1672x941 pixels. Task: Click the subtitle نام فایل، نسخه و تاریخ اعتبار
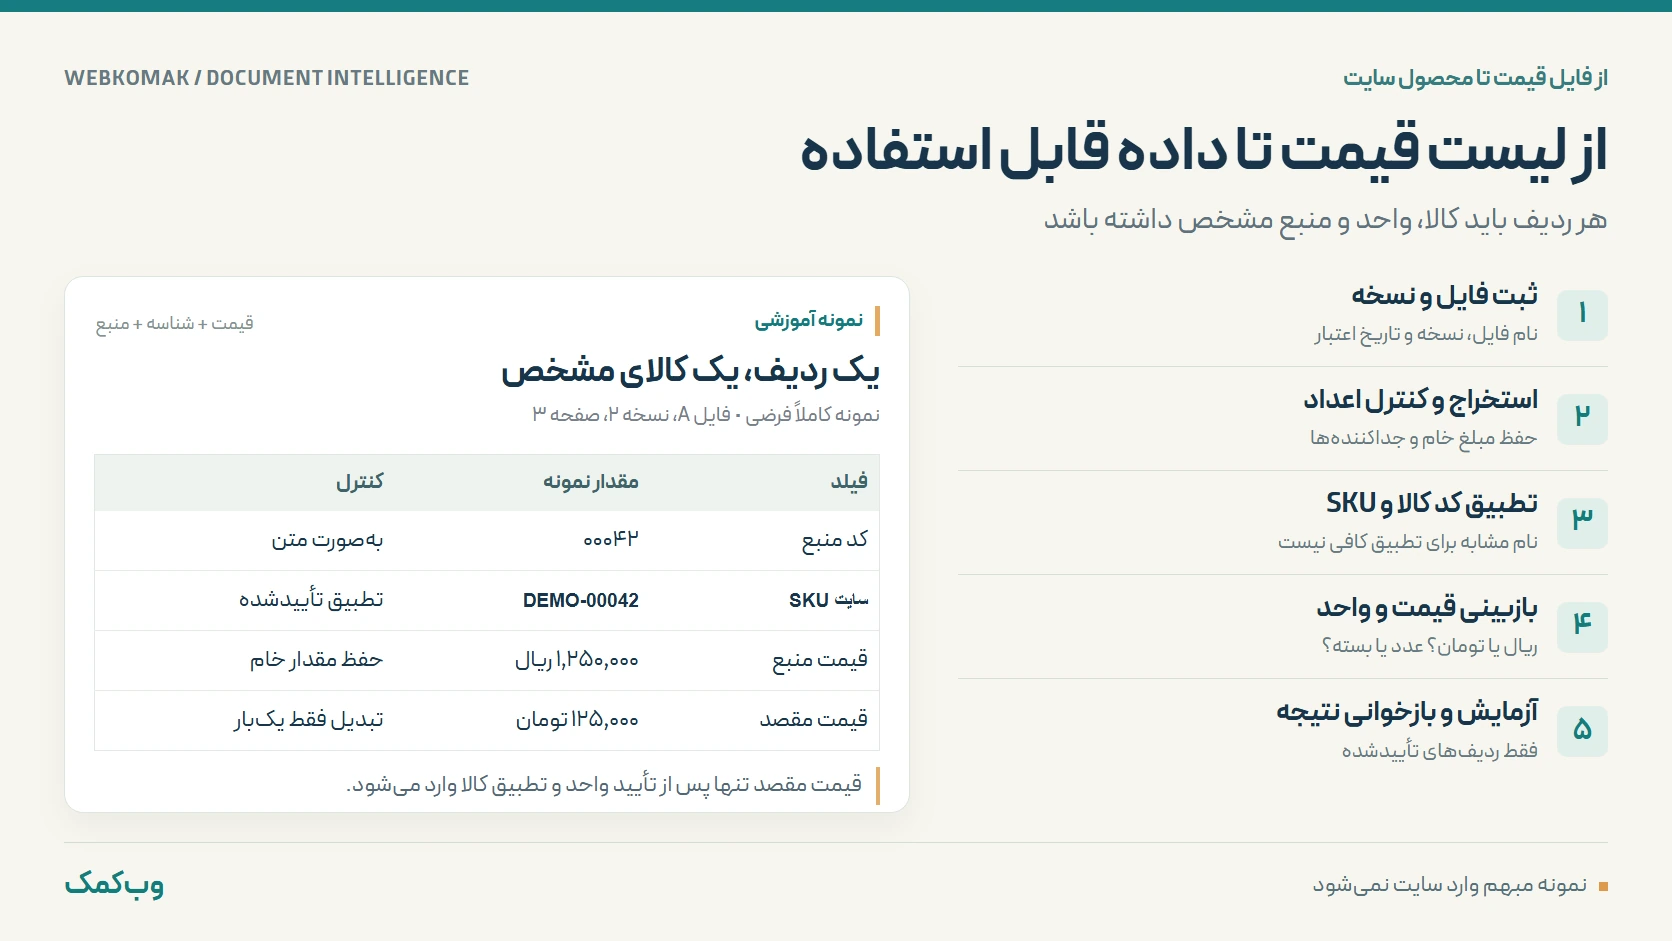coord(1426,334)
